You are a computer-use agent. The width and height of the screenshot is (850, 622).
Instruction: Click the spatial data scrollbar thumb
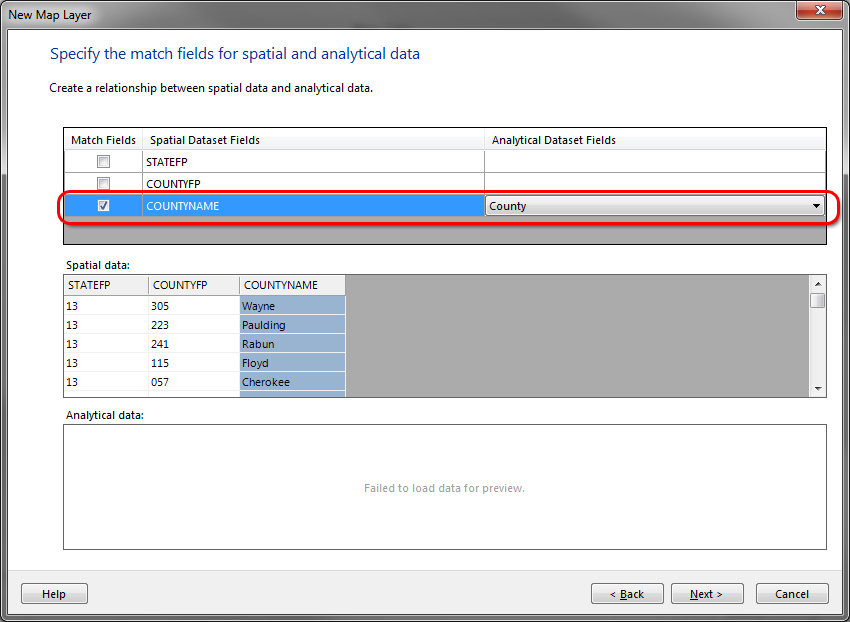pyautogui.click(x=817, y=300)
